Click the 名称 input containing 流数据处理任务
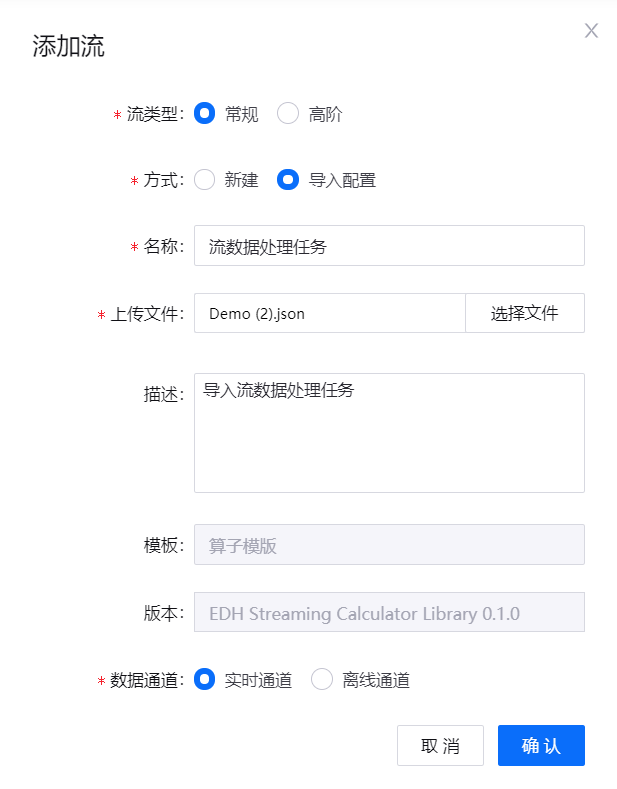617x789 pixels. [389, 246]
